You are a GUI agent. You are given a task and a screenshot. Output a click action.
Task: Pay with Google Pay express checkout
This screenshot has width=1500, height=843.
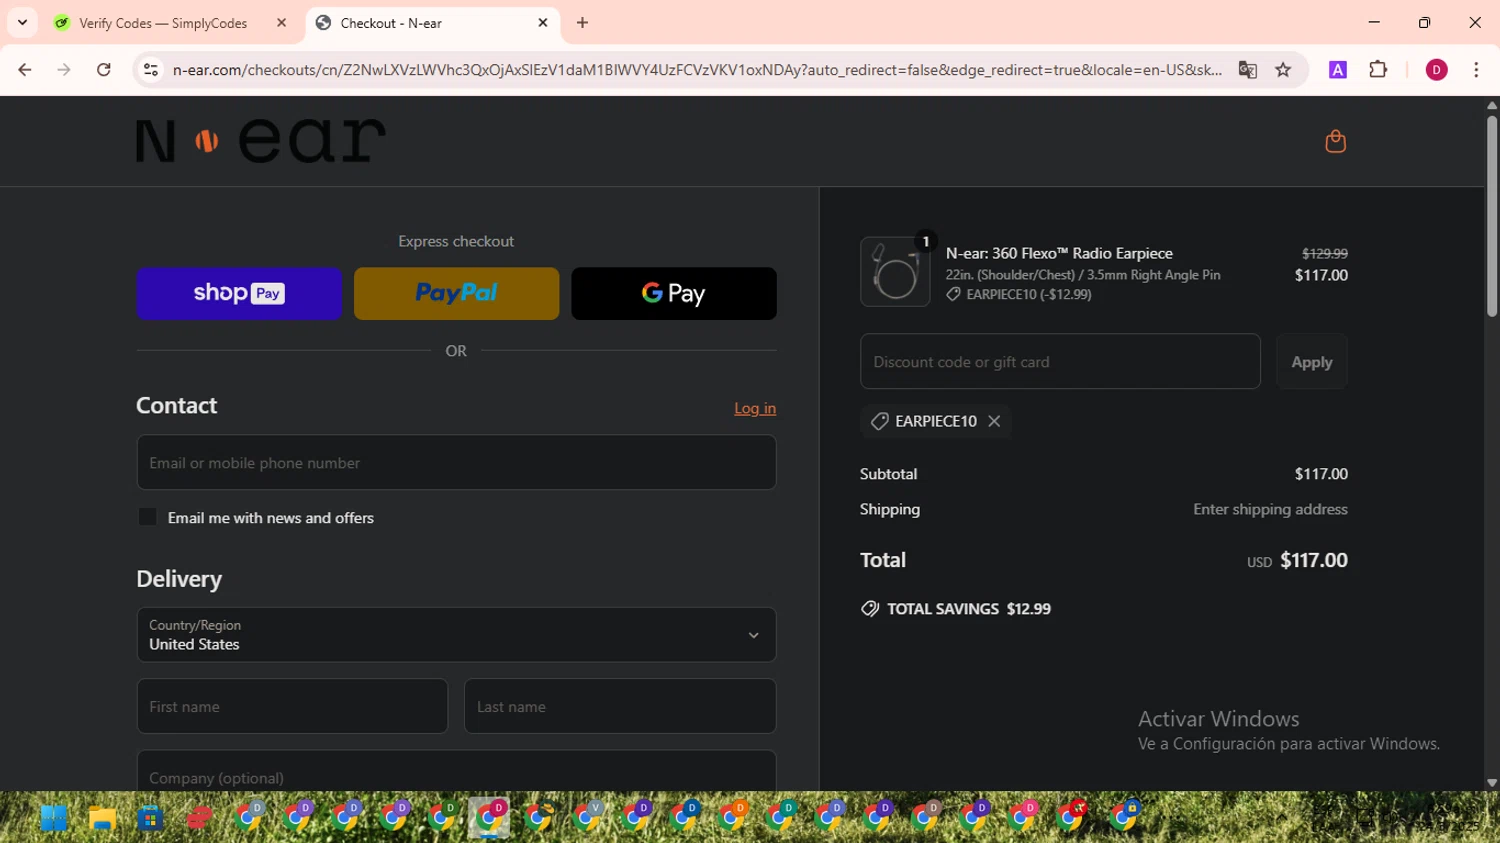coord(674,293)
